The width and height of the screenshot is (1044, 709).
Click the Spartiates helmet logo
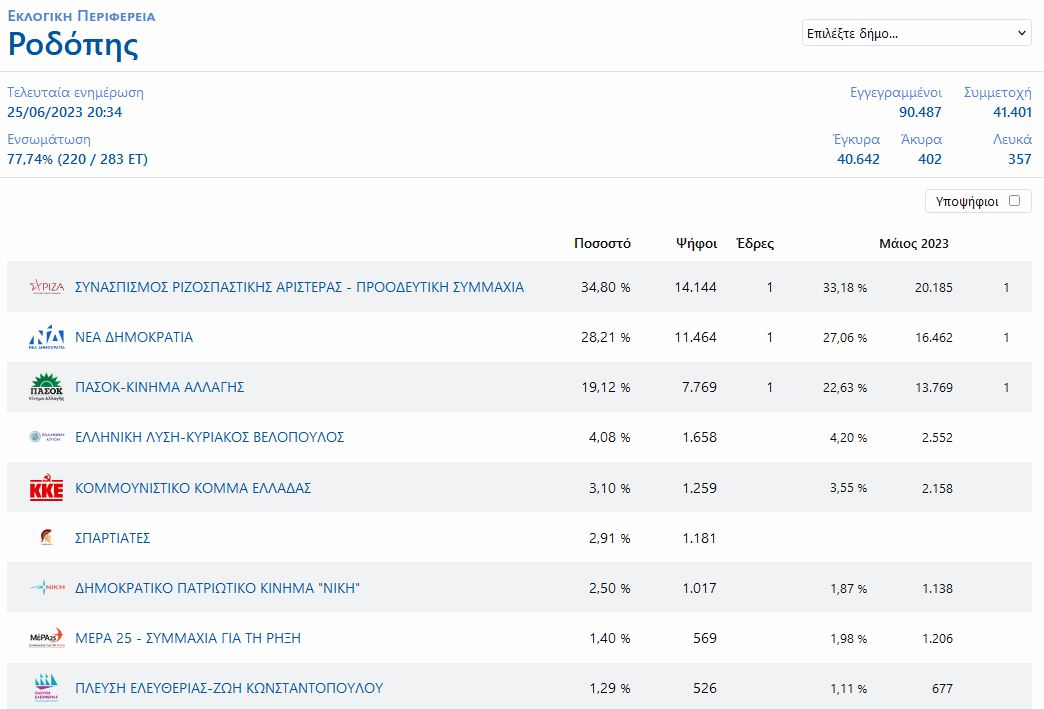[x=46, y=538]
